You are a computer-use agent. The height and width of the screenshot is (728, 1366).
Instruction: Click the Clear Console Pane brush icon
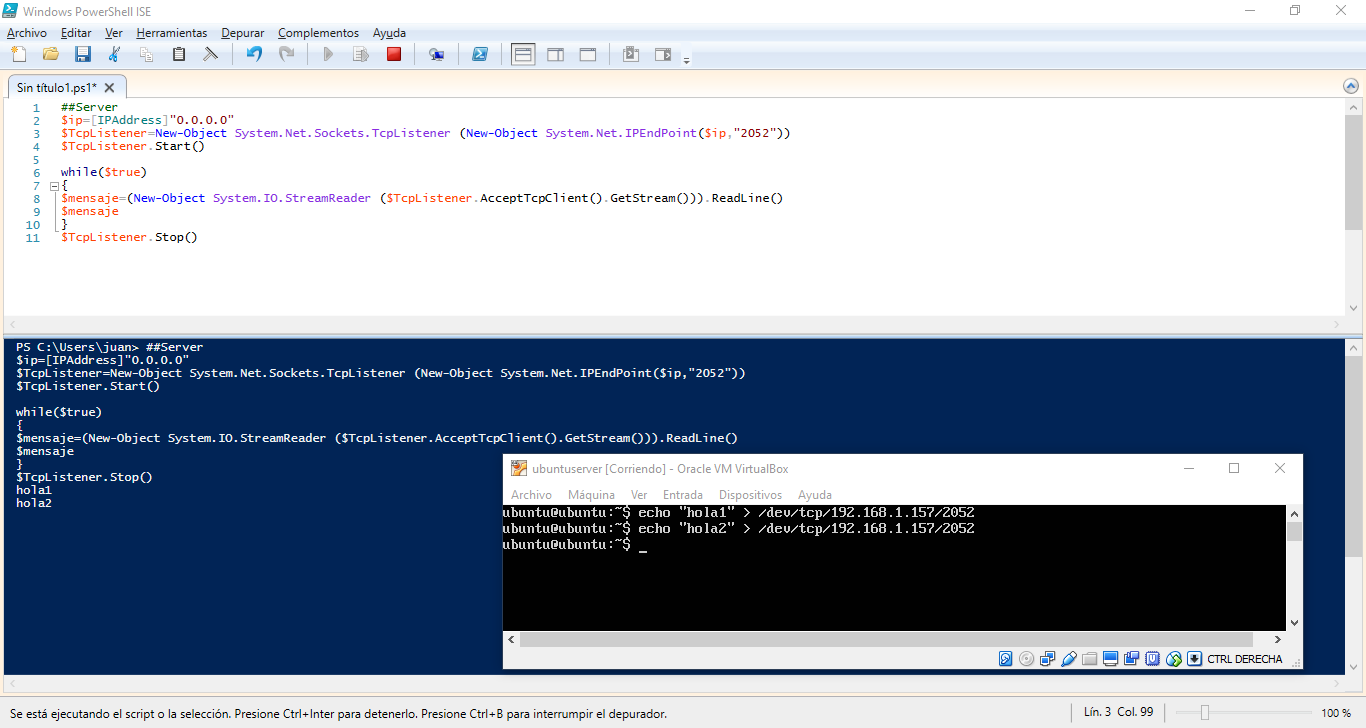[x=211, y=54]
